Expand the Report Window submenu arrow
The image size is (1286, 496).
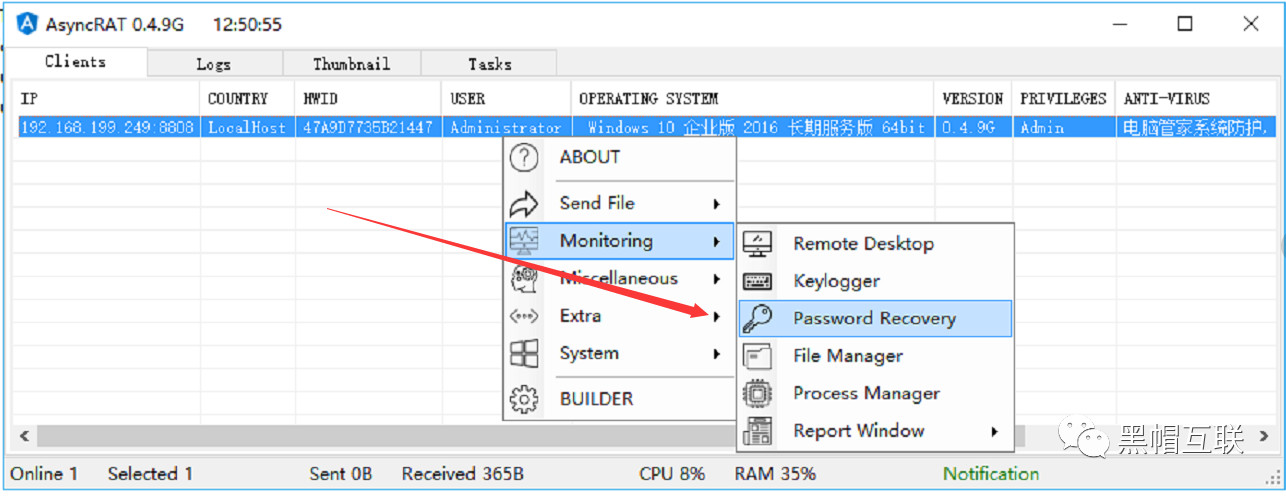click(995, 431)
